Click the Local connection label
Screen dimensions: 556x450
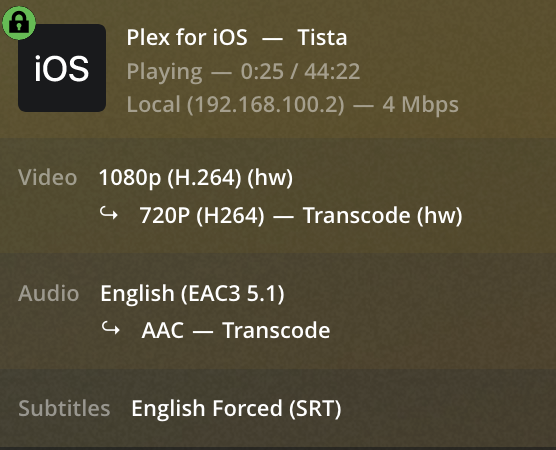point(154,105)
